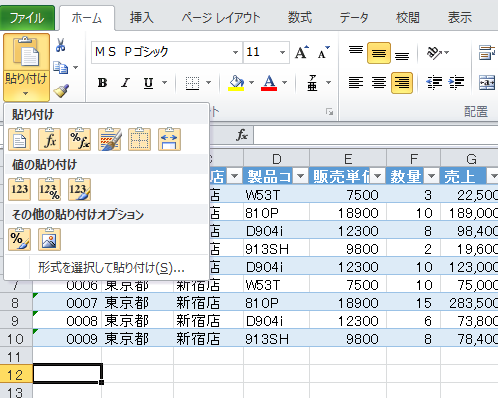
Task: Toggle align text right
Action: click(x=402, y=83)
